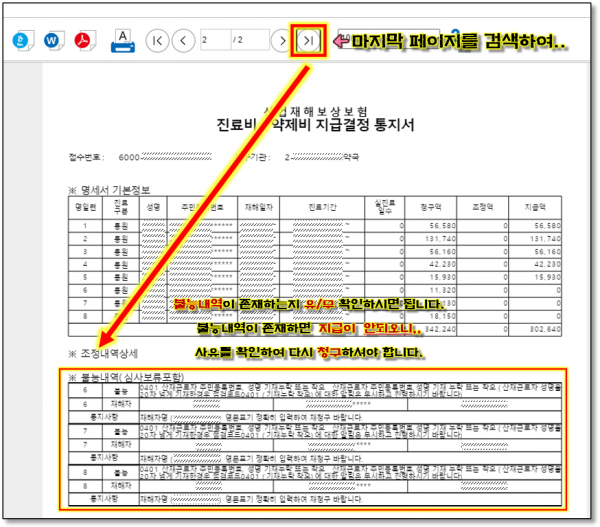Click the 명세서 기본정보 section heading
The height and width of the screenshot is (527, 600).
tap(110, 188)
